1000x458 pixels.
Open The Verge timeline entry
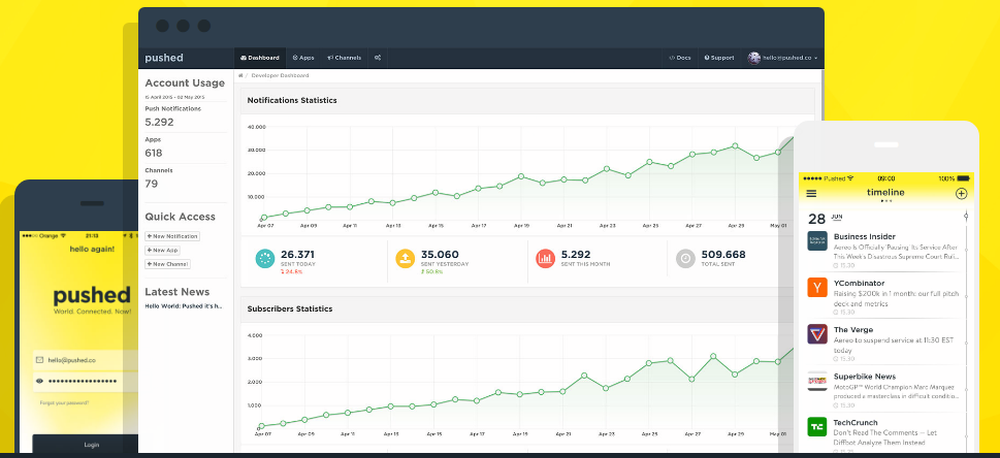(x=883, y=344)
